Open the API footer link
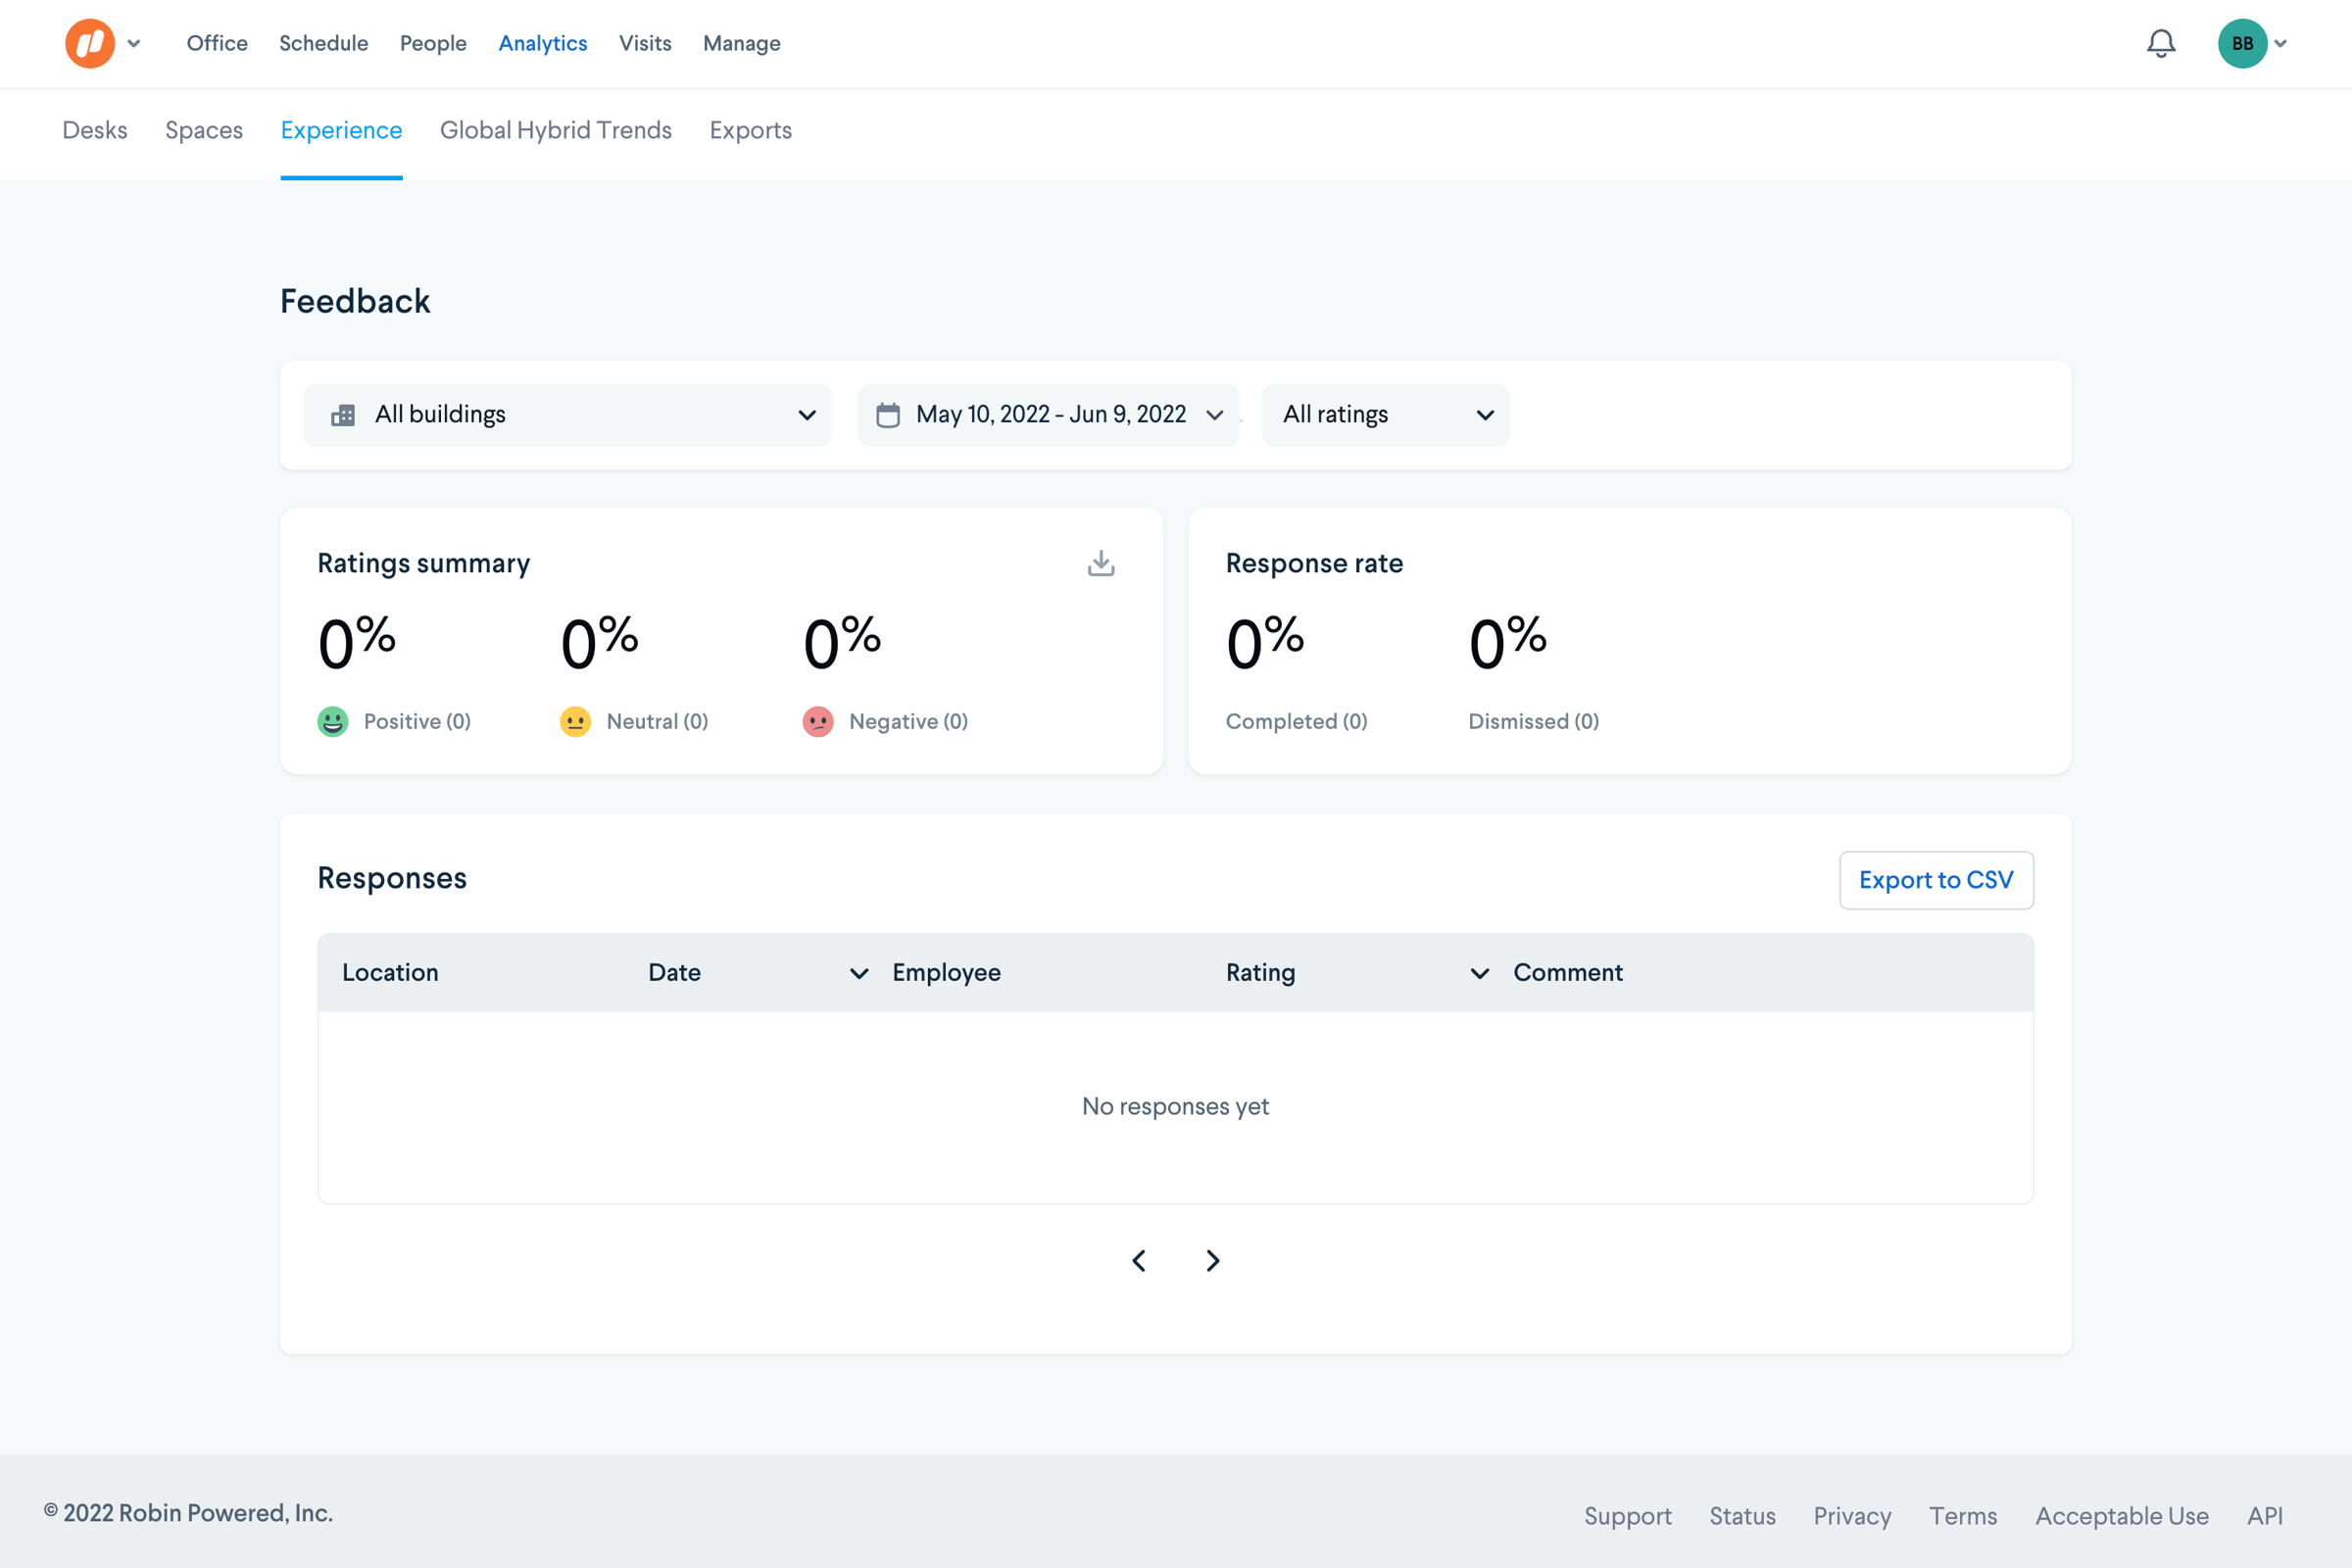 point(2265,1516)
